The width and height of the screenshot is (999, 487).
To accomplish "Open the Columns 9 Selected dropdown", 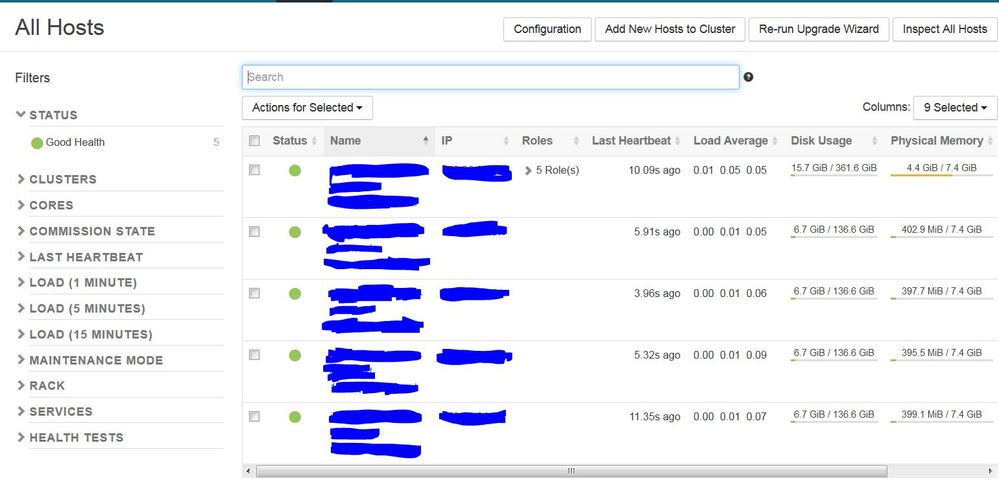I will (955, 108).
